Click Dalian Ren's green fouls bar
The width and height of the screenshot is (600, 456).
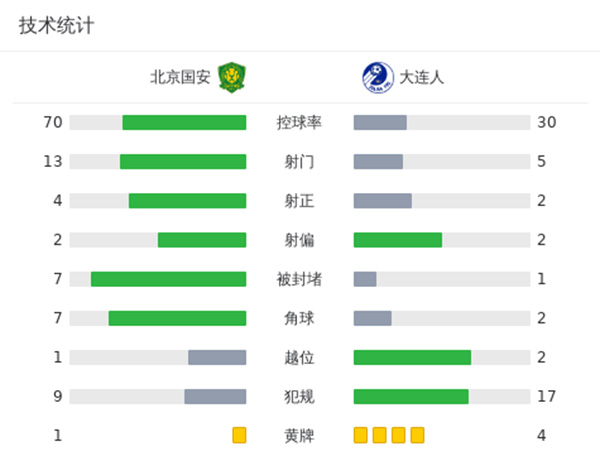411,396
